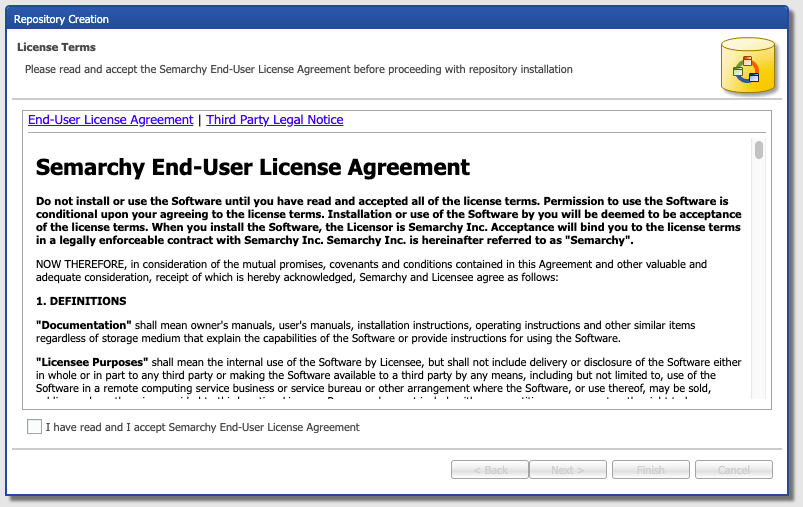Click the license text scrollbar thumb
Viewport: 803px width, 507px height.
pyautogui.click(x=759, y=150)
